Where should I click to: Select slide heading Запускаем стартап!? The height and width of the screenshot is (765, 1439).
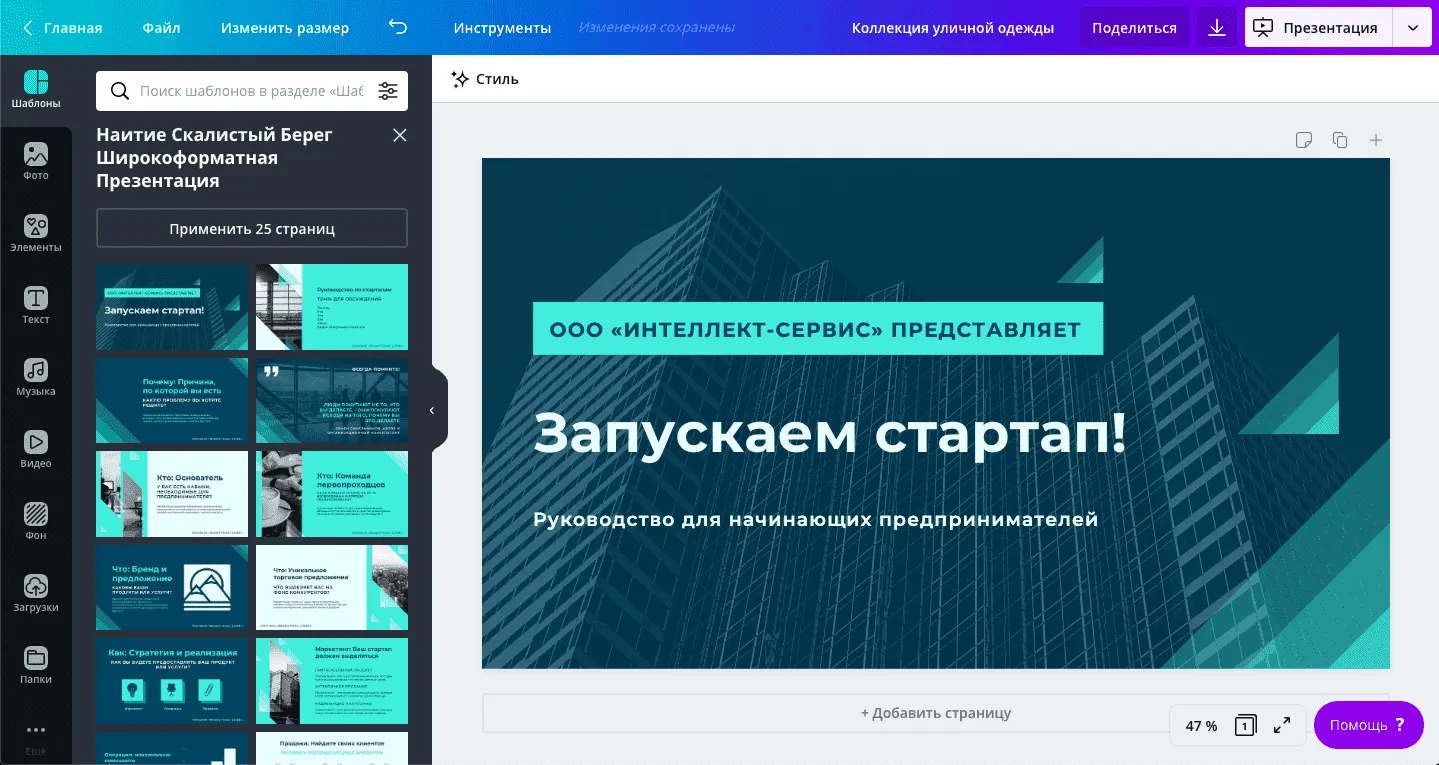point(830,435)
